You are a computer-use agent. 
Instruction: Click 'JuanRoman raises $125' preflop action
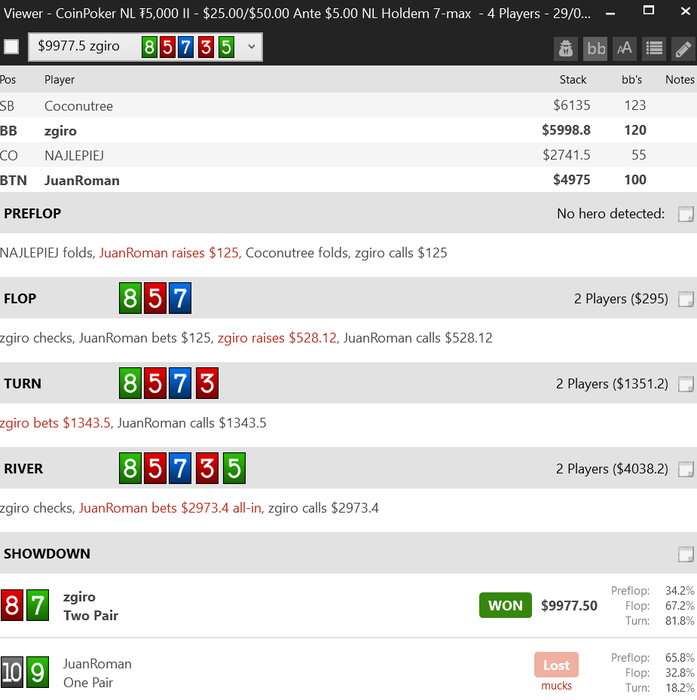170,253
